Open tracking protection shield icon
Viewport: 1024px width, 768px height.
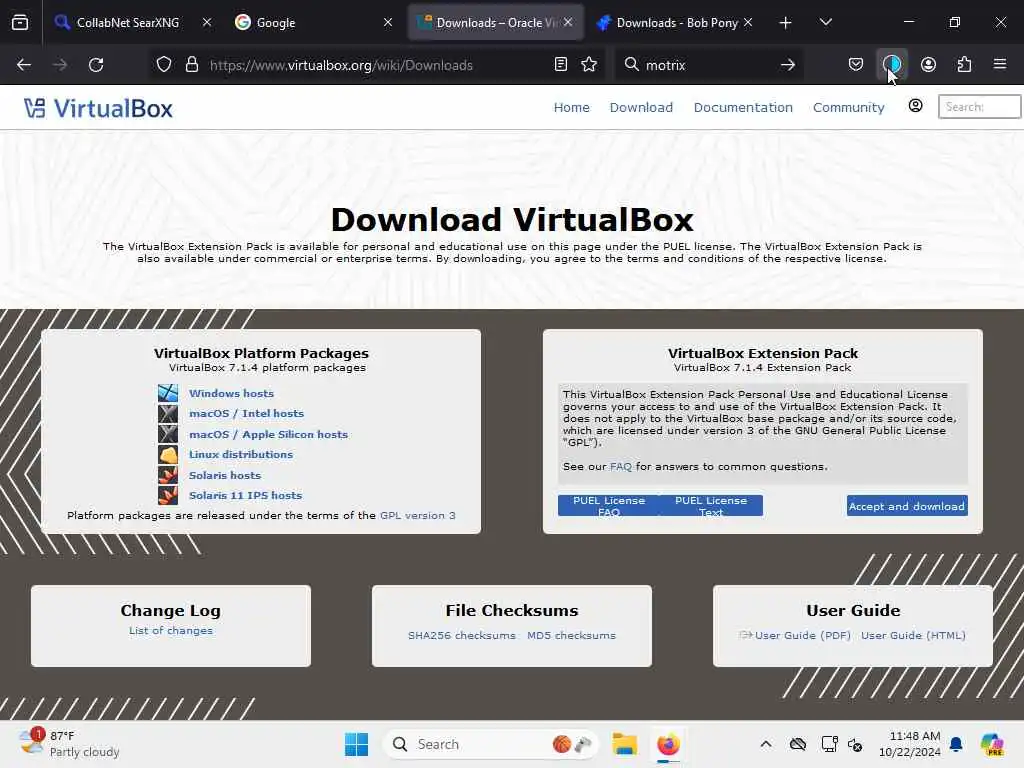coord(164,65)
